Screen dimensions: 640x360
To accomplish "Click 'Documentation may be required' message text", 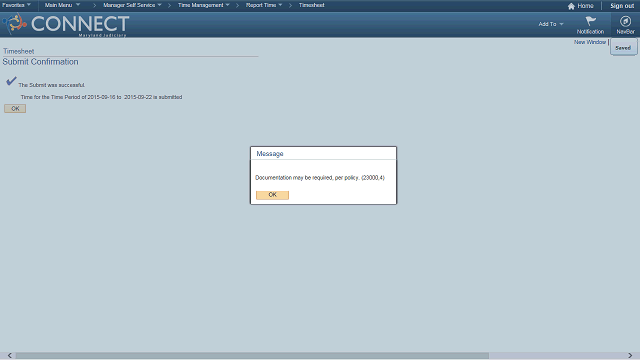I will [x=320, y=178].
